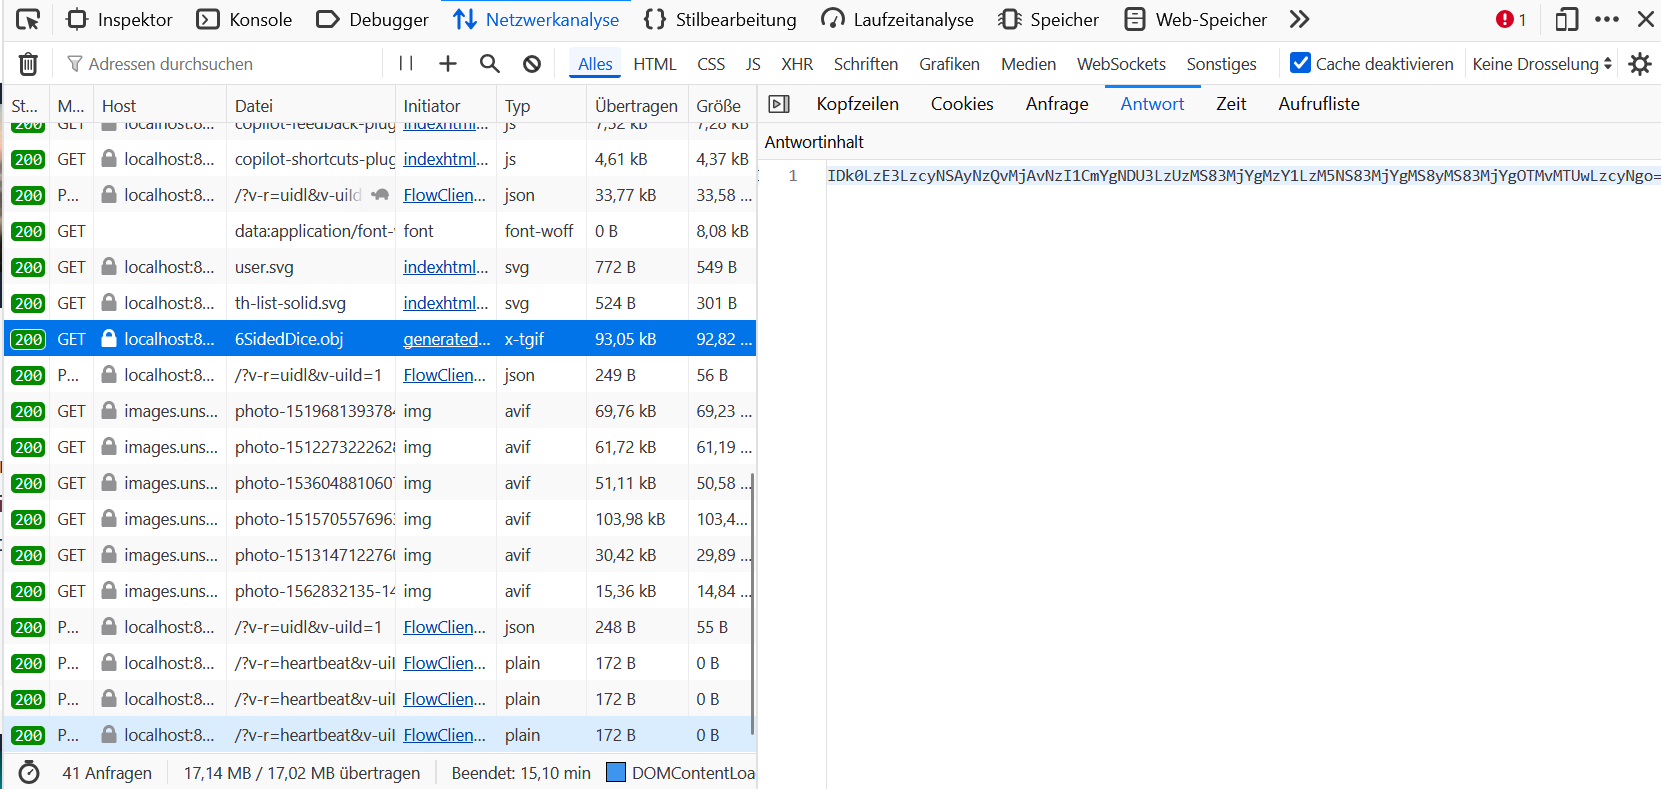The width and height of the screenshot is (1661, 789).
Task: Open request blocking panel icon
Action: (532, 64)
